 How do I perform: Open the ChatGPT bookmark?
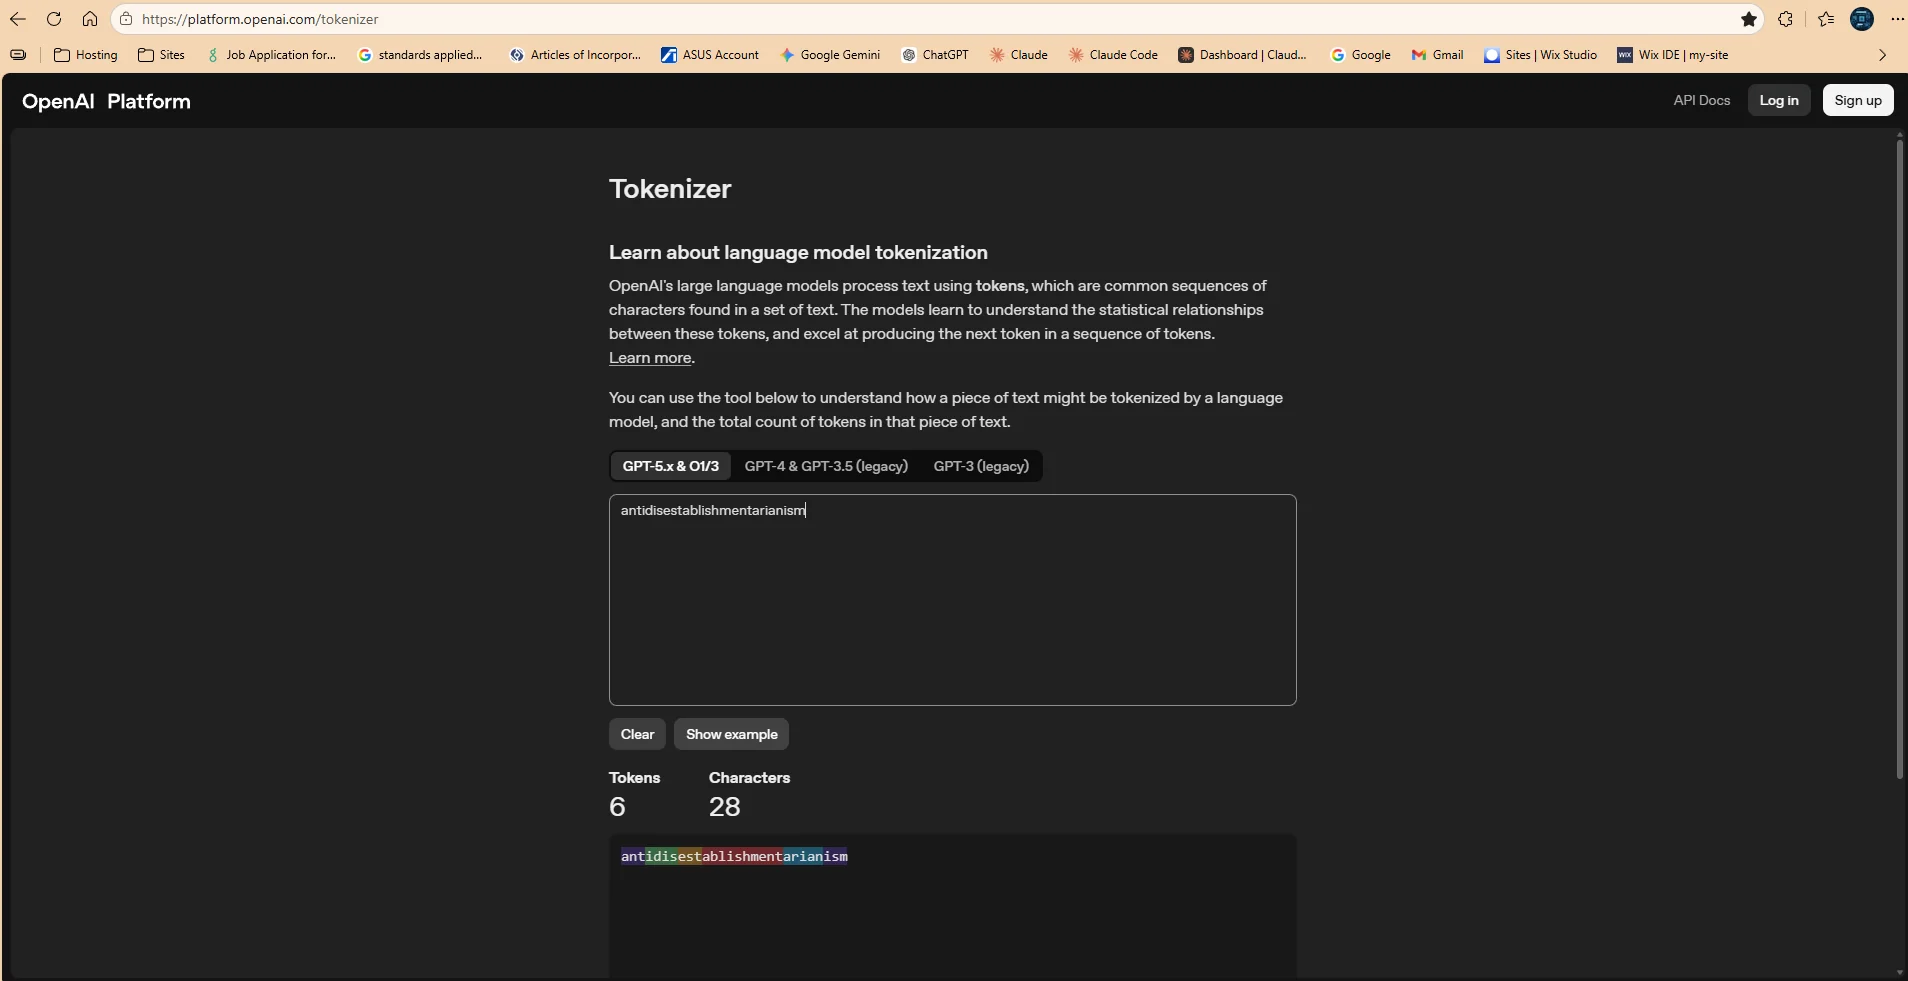pos(935,55)
